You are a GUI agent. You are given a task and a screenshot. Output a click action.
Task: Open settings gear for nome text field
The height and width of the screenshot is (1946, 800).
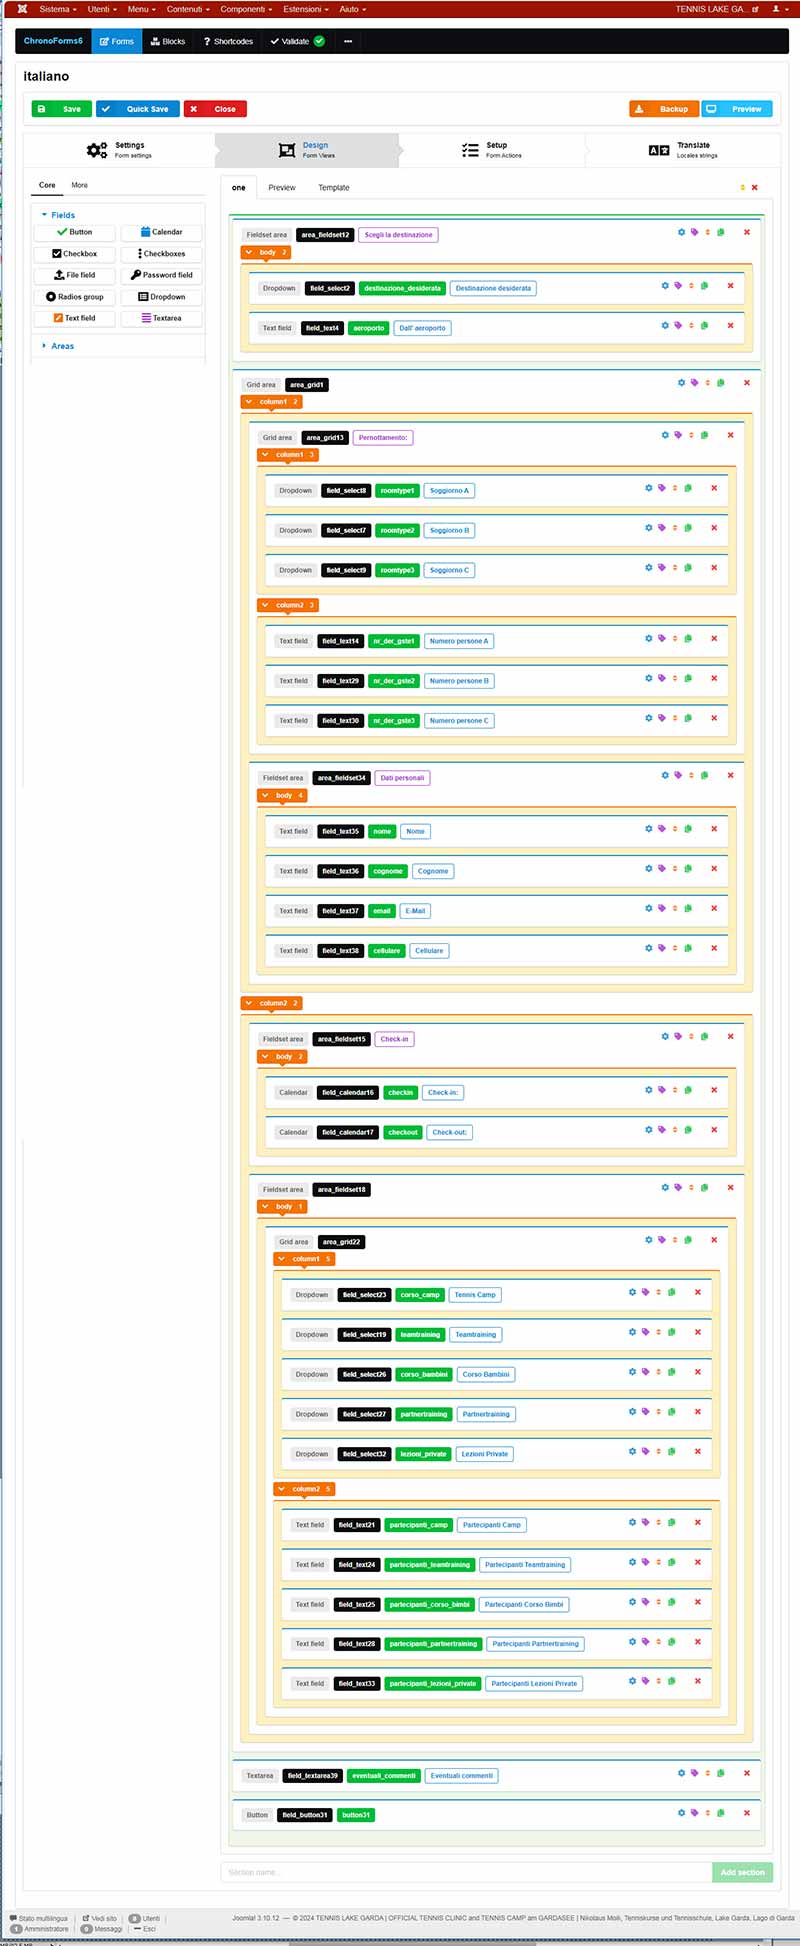coord(649,829)
